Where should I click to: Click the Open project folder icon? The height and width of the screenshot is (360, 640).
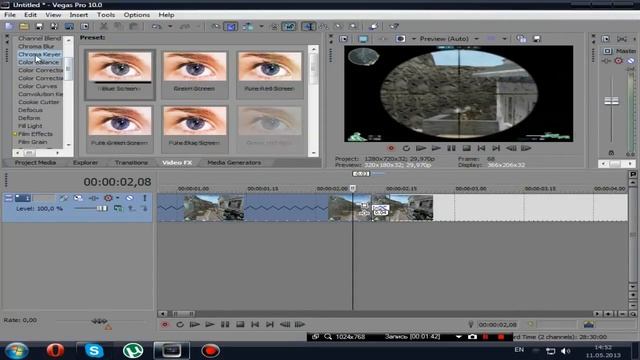pyautogui.click(x=24, y=27)
